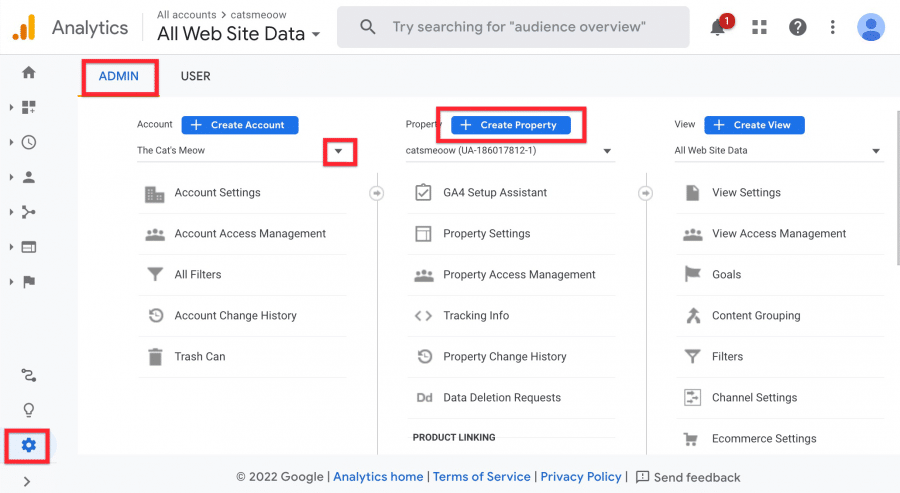Open the catsmeoow property dropdown arrow
Viewport: 900px width, 493px height.
(x=607, y=152)
